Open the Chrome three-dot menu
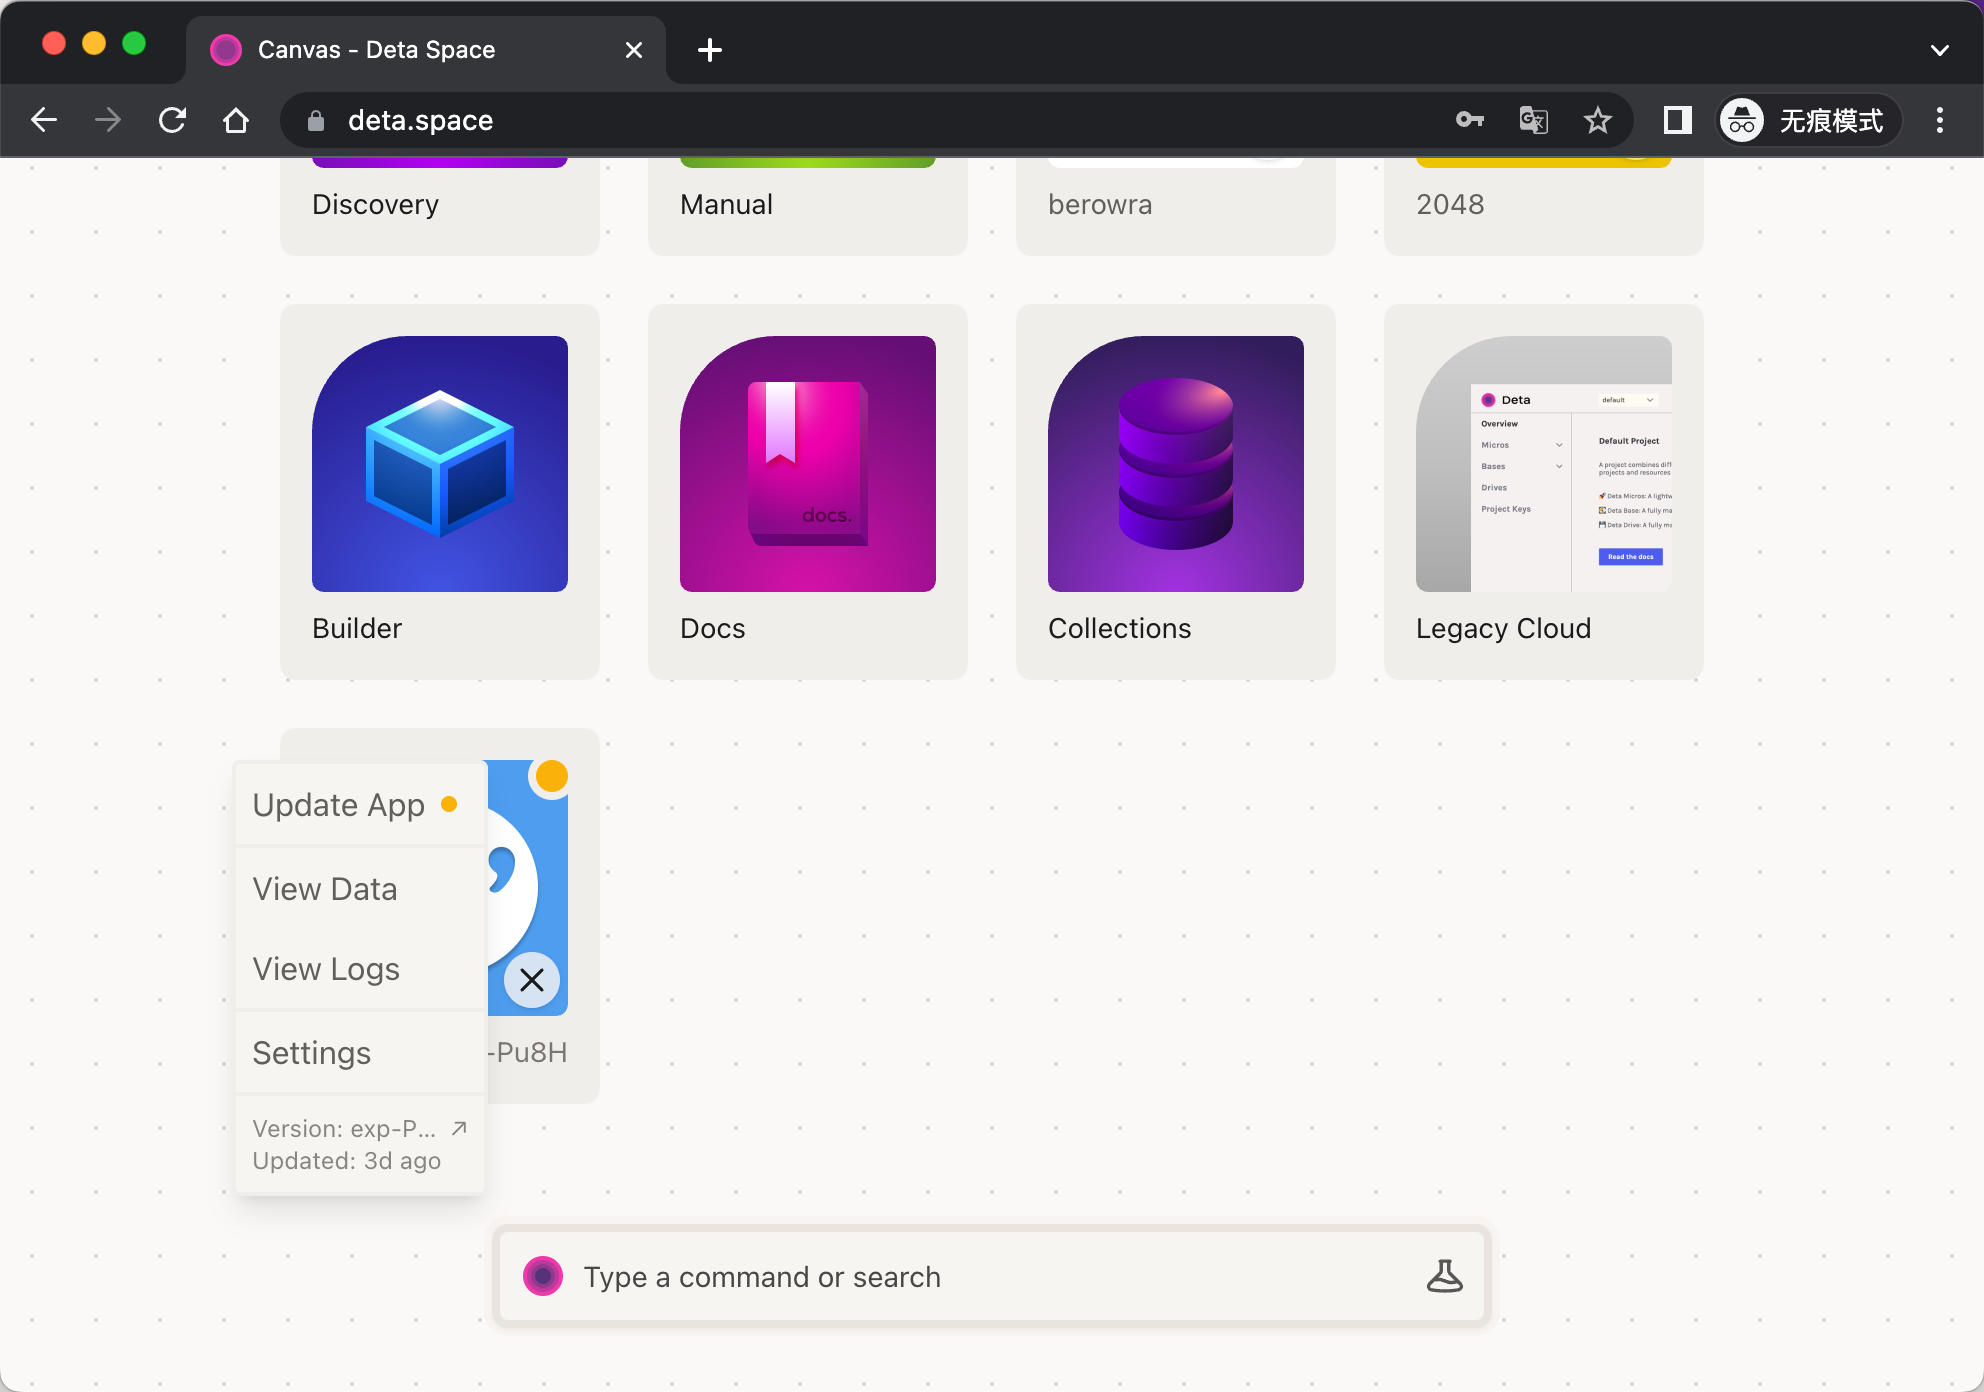 pyautogui.click(x=1939, y=120)
